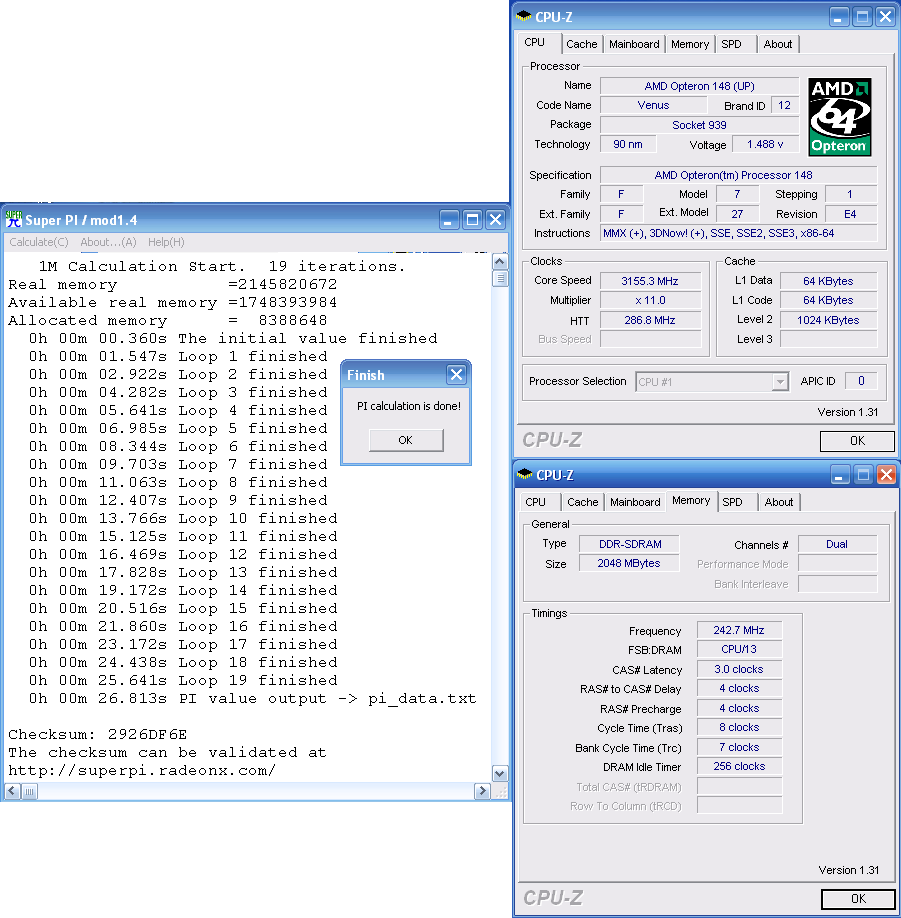
Task: Click the 'http://superpi.radeonx.com/' text line
Action: click(142, 770)
